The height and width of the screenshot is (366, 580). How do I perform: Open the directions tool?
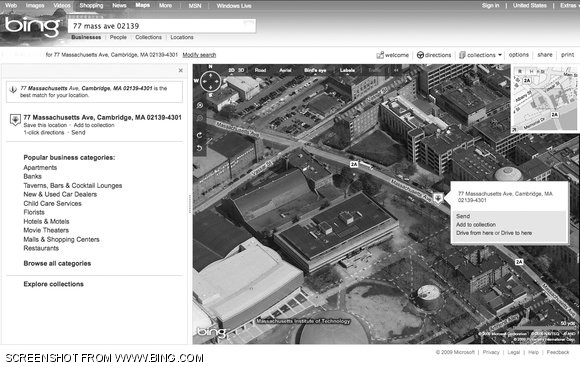coord(434,55)
